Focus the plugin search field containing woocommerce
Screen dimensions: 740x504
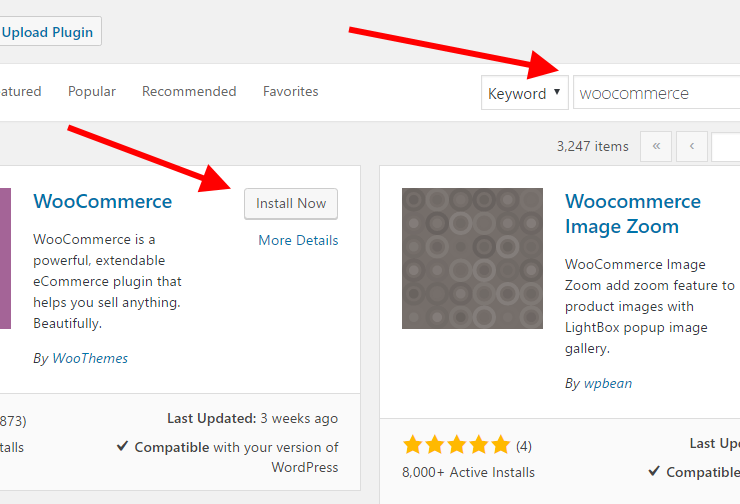(656, 93)
